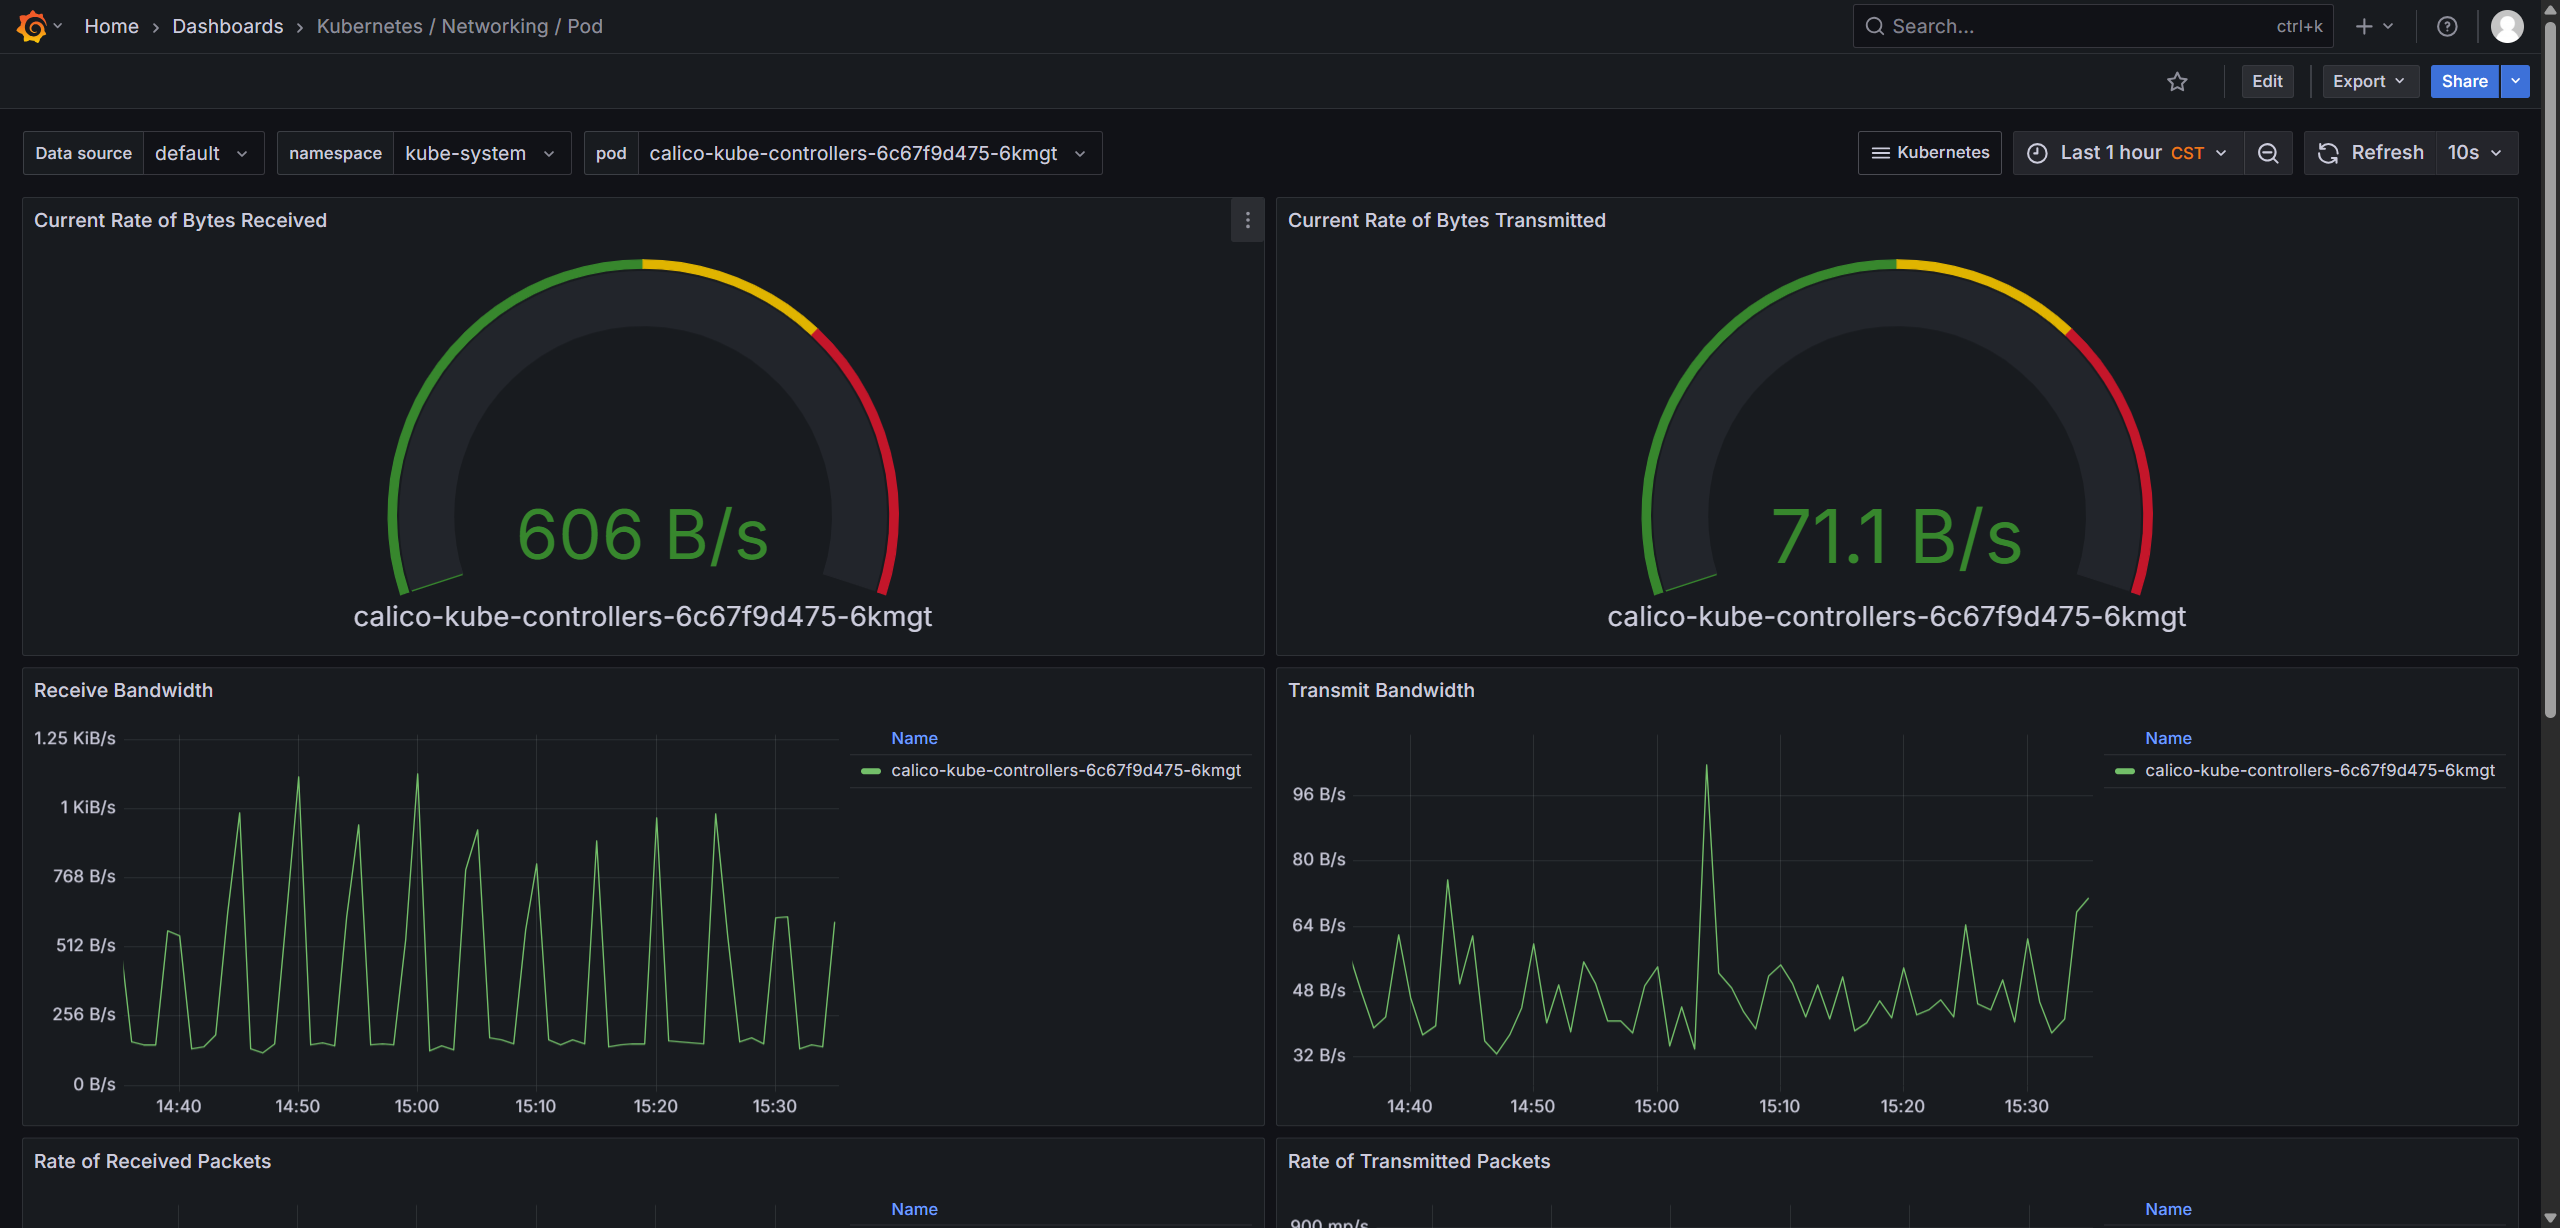Open the 10s refresh interval dropdown

(2475, 153)
